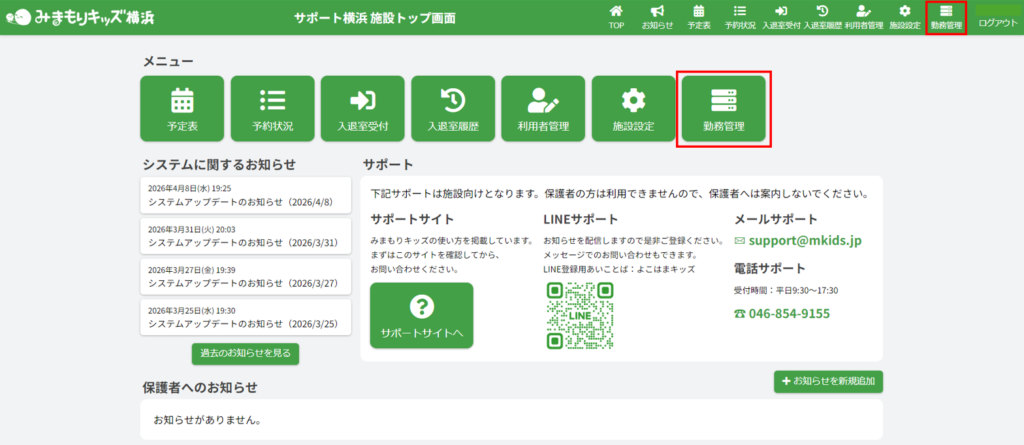Open the 2026/4/8 system update notice
This screenshot has width=1024, height=445.
(245, 195)
